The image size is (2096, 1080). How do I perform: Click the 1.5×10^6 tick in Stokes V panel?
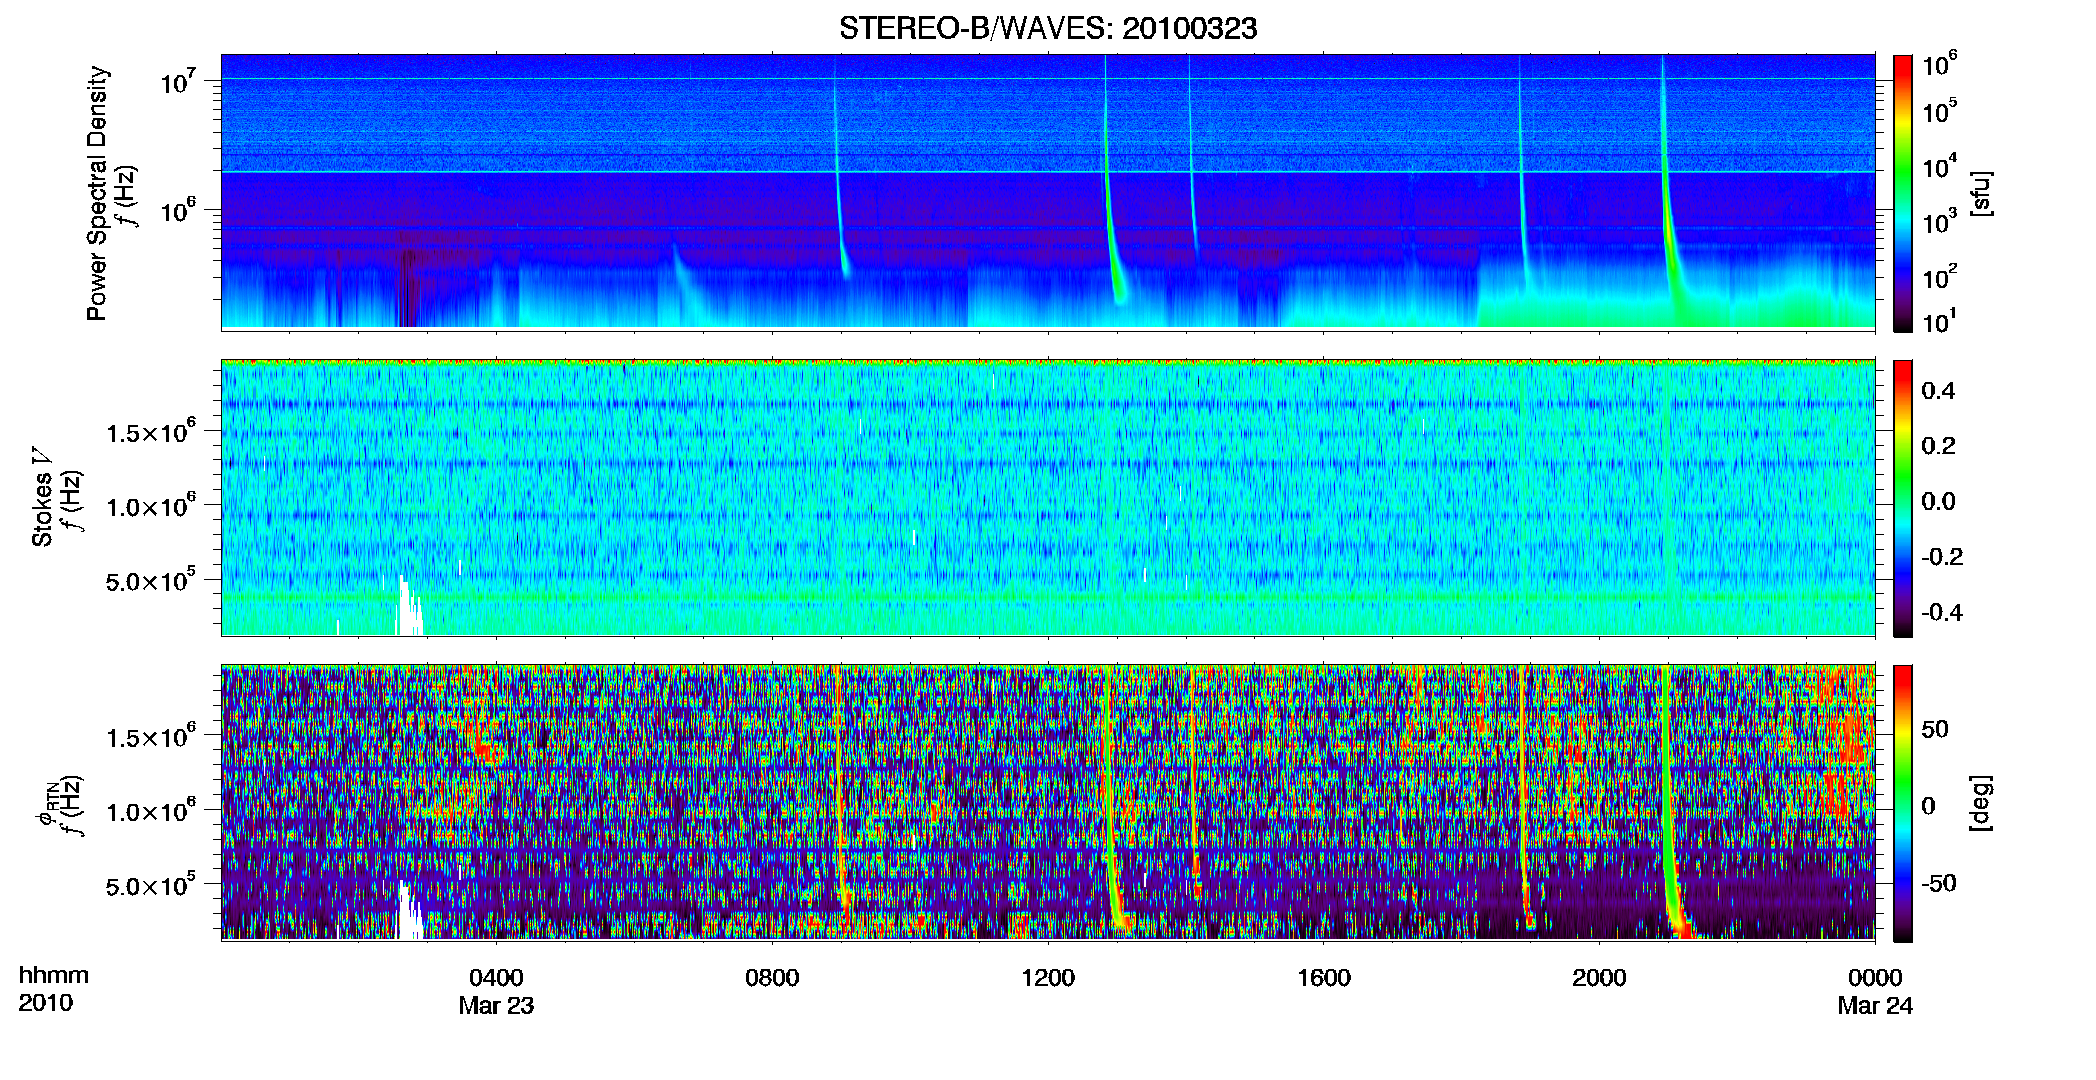(x=151, y=431)
